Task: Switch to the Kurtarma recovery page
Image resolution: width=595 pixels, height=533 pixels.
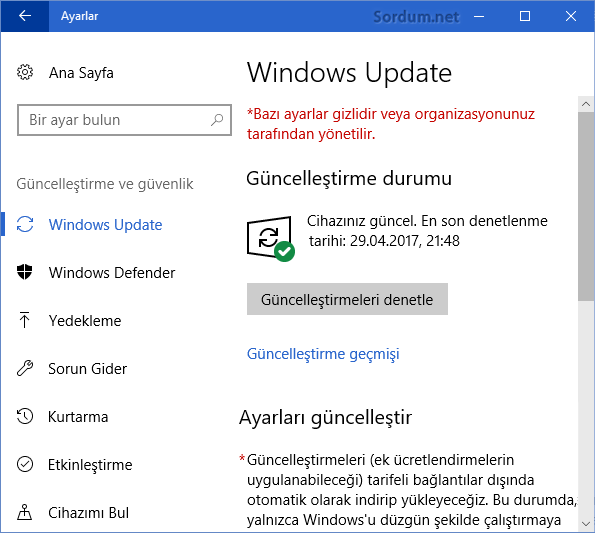Action: [x=78, y=417]
